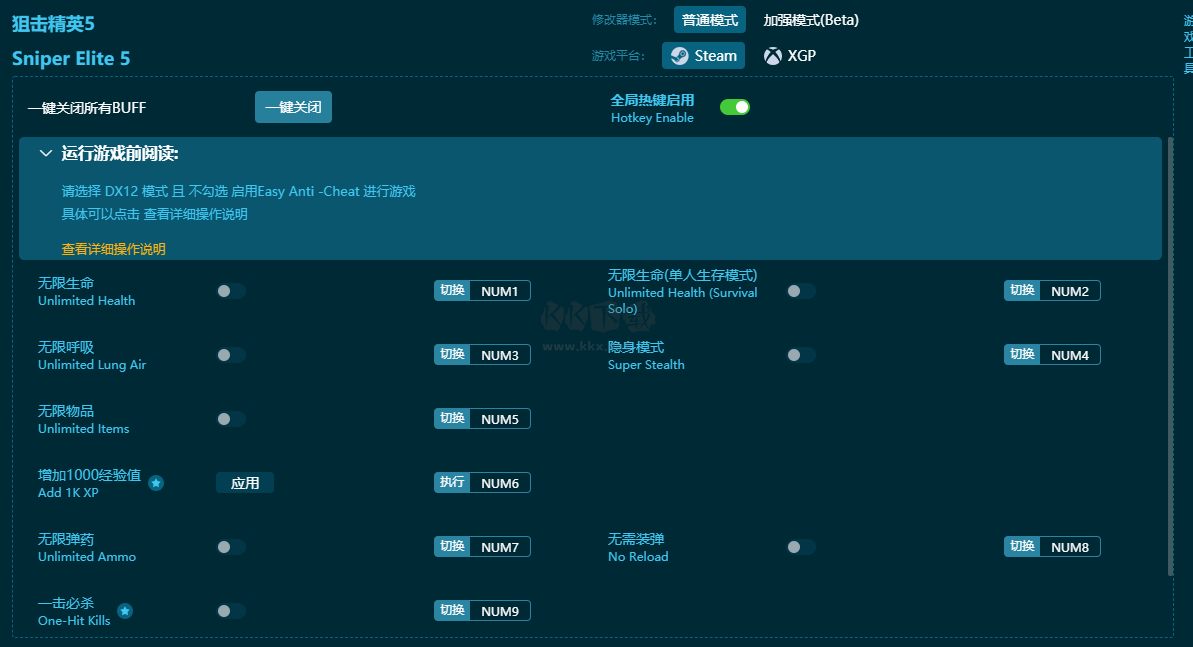Click the NUM4 hotkey for Super Stealth
The width and height of the screenshot is (1193, 647).
point(1052,355)
